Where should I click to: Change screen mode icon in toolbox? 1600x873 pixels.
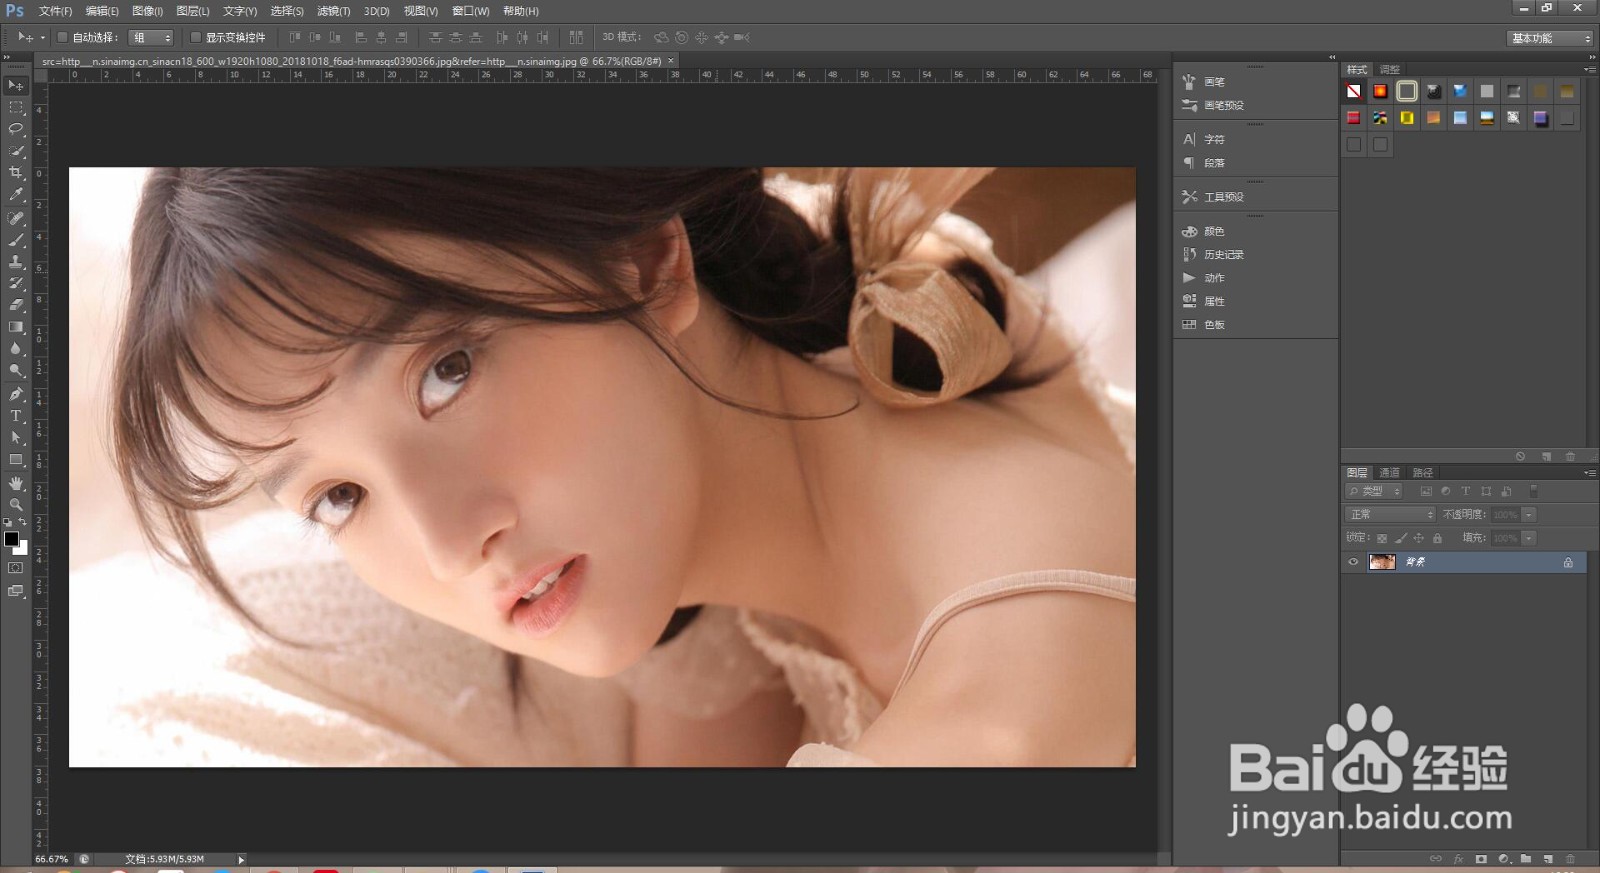click(16, 591)
